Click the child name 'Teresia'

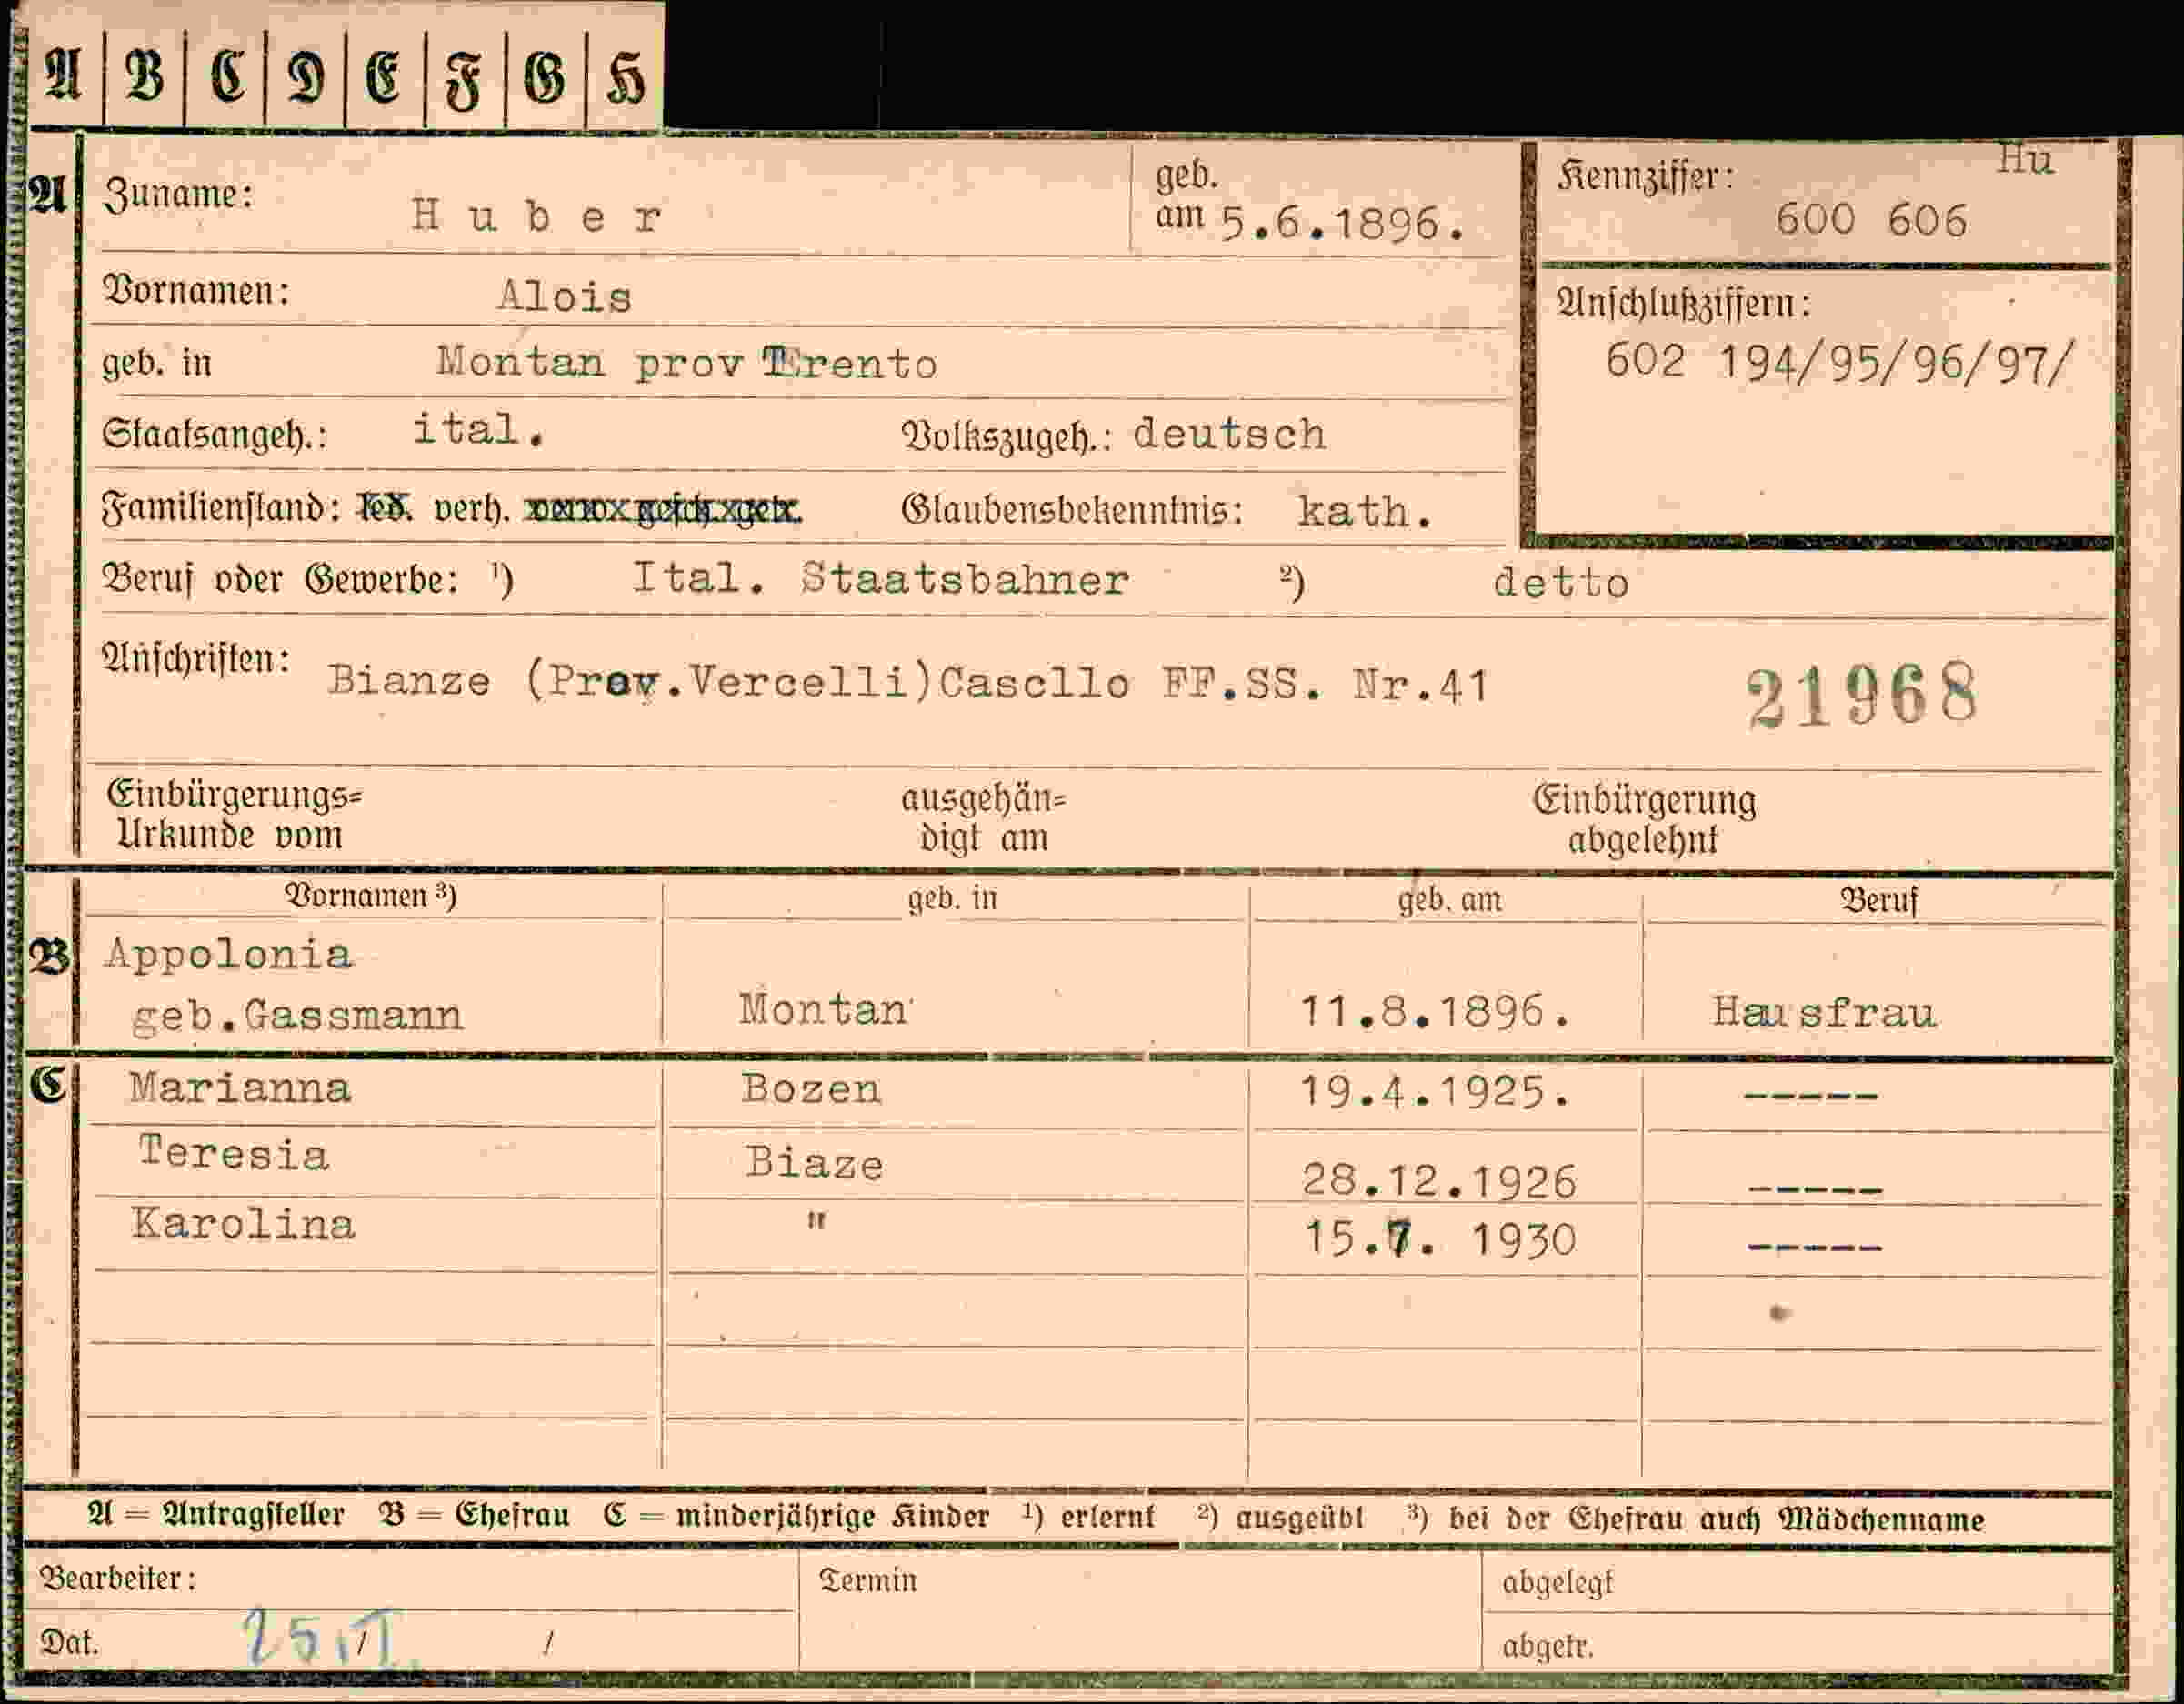point(234,1153)
